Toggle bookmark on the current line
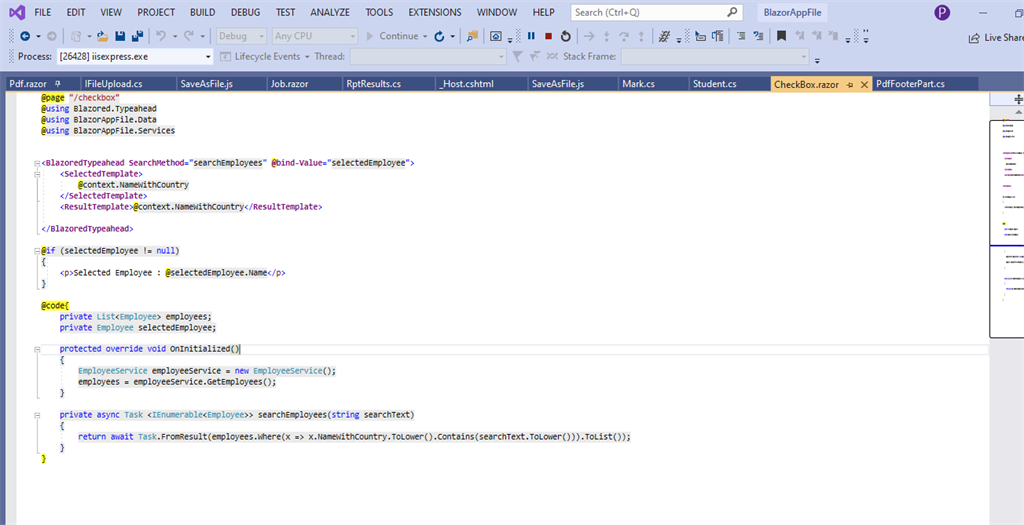Viewport: 1024px width, 525px height. tap(782, 36)
